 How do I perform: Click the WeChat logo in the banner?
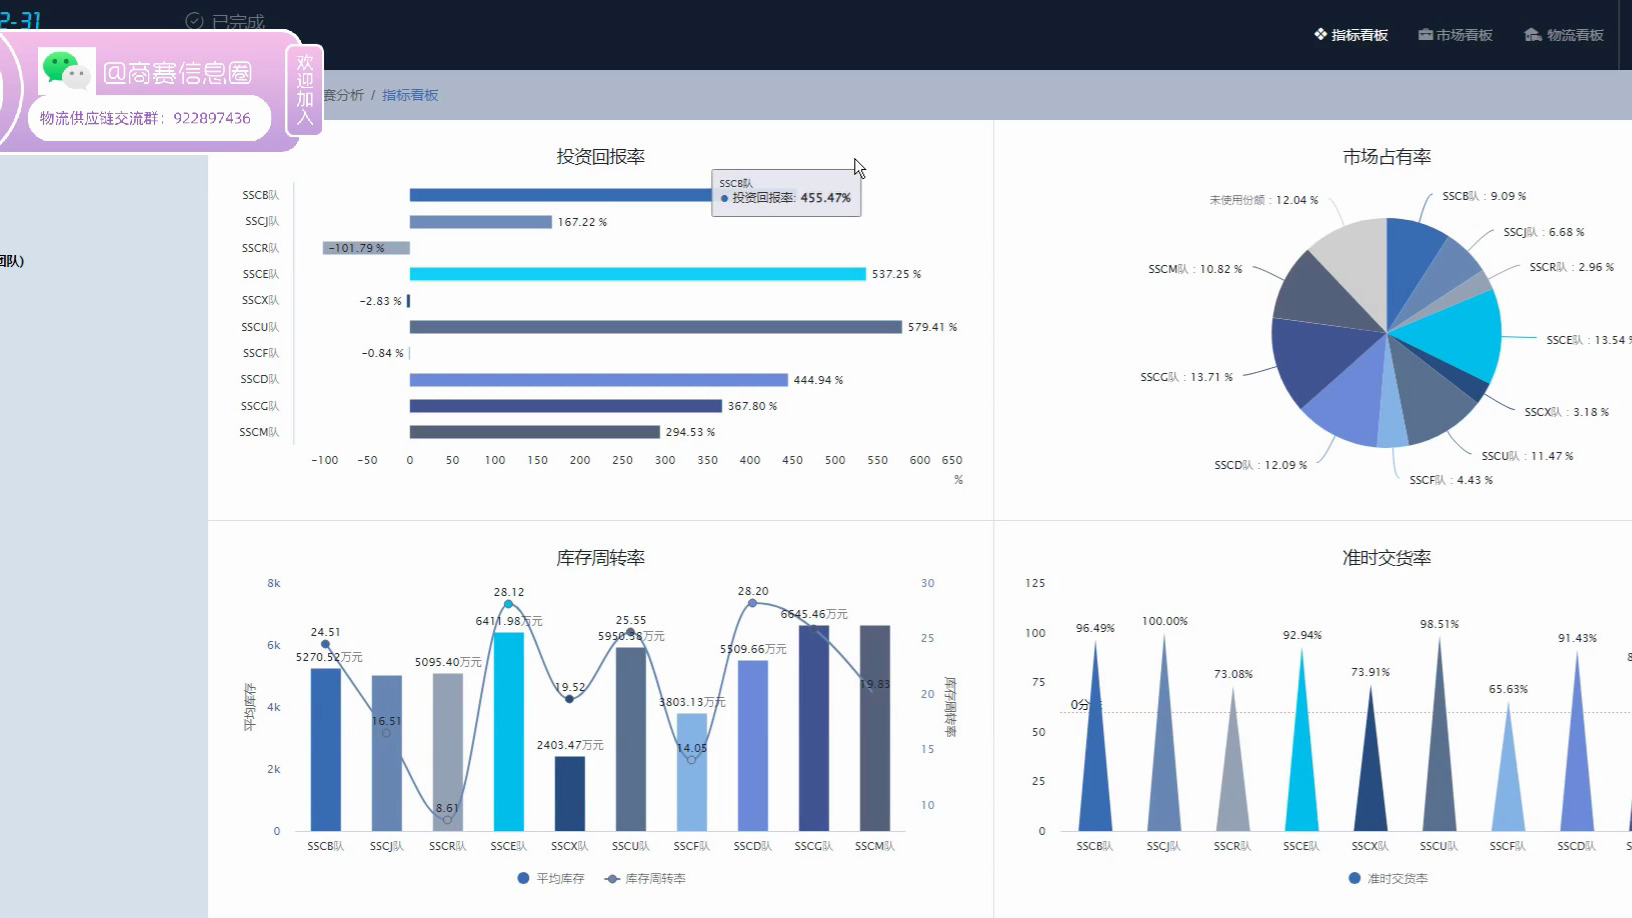pyautogui.click(x=66, y=71)
